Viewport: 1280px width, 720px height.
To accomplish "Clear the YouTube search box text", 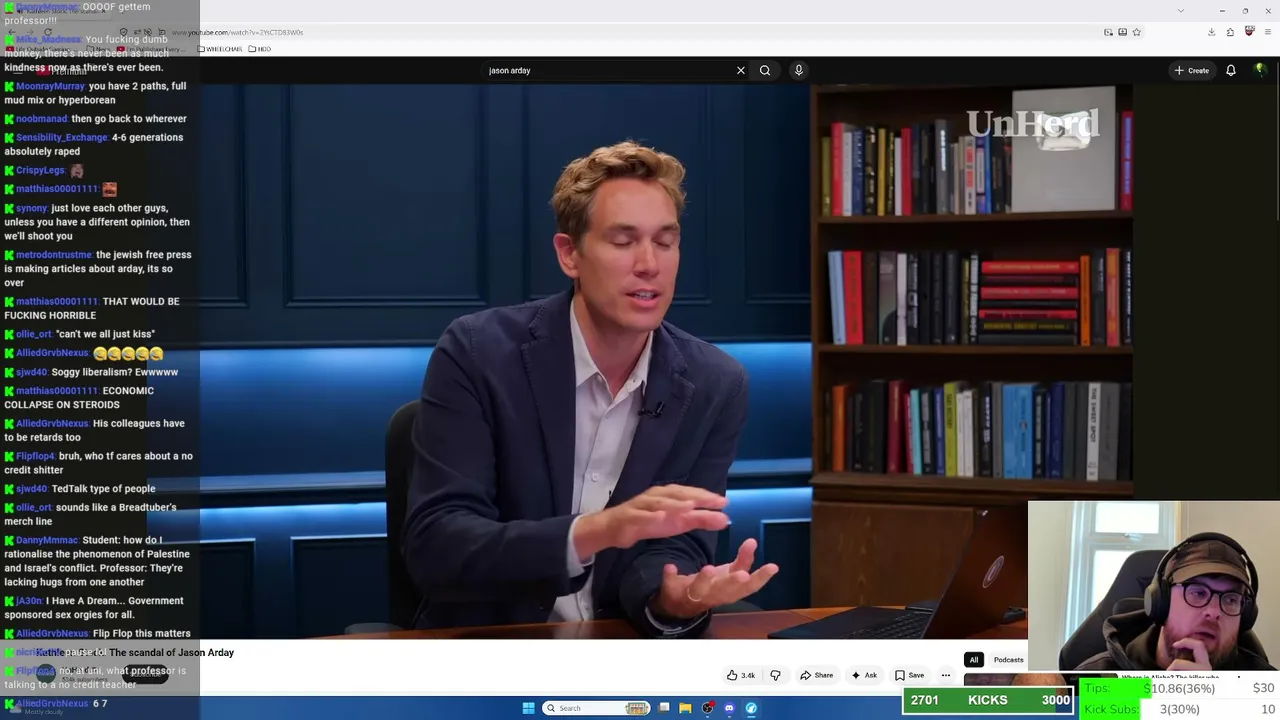I will click(x=741, y=70).
